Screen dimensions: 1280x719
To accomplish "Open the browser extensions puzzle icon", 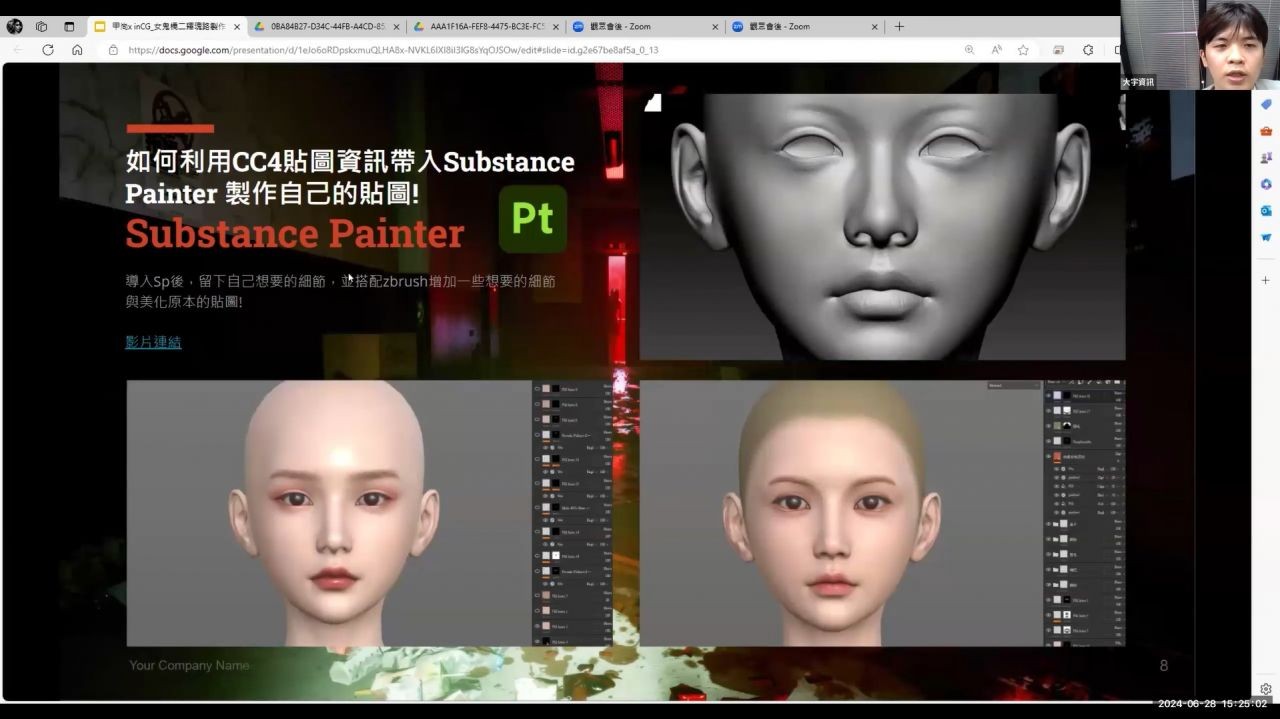I will coord(1088,50).
